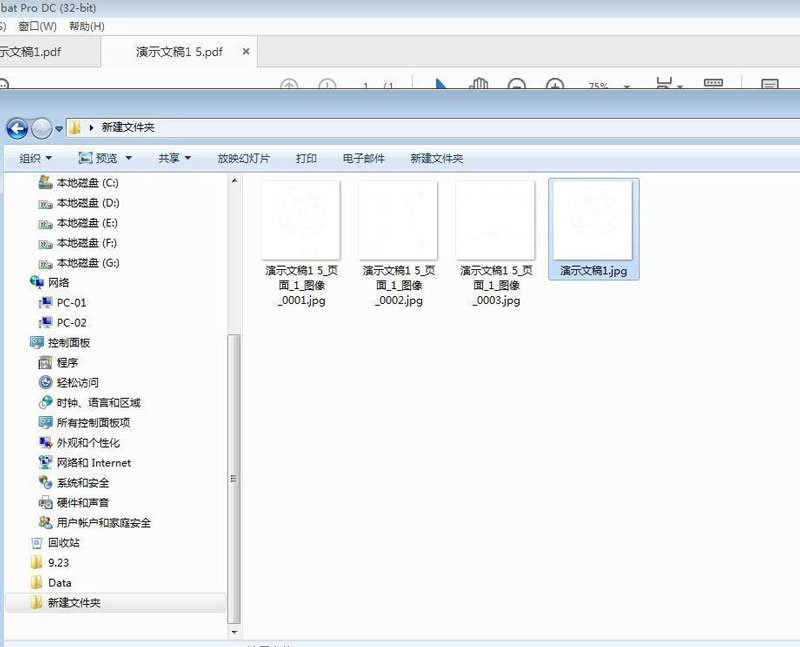Select the 图像_0002.jpg file thumbnail
The height and width of the screenshot is (647, 800).
(x=398, y=220)
